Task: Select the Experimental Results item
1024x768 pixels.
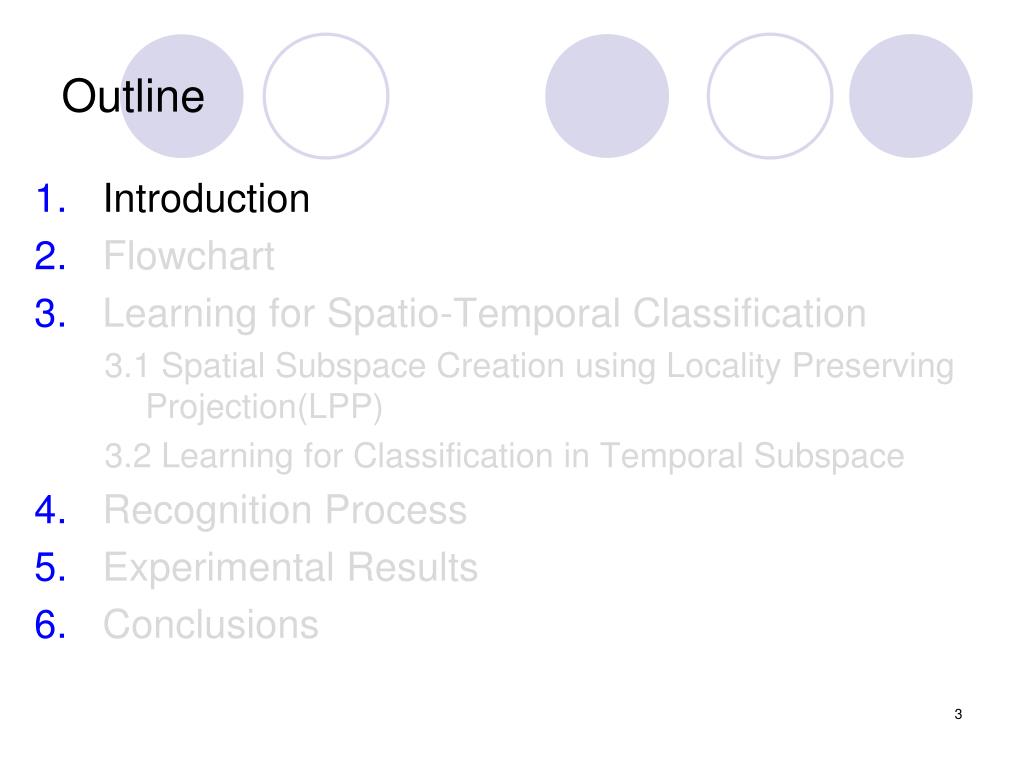Action: [291, 567]
